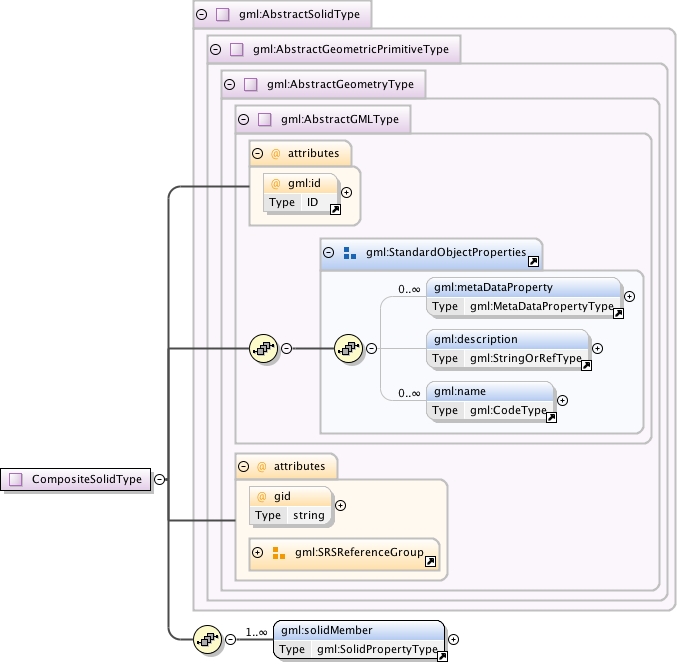Screen dimensions: 677x664
Task: Click the gml:CodeType type value
Action: (x=508, y=410)
